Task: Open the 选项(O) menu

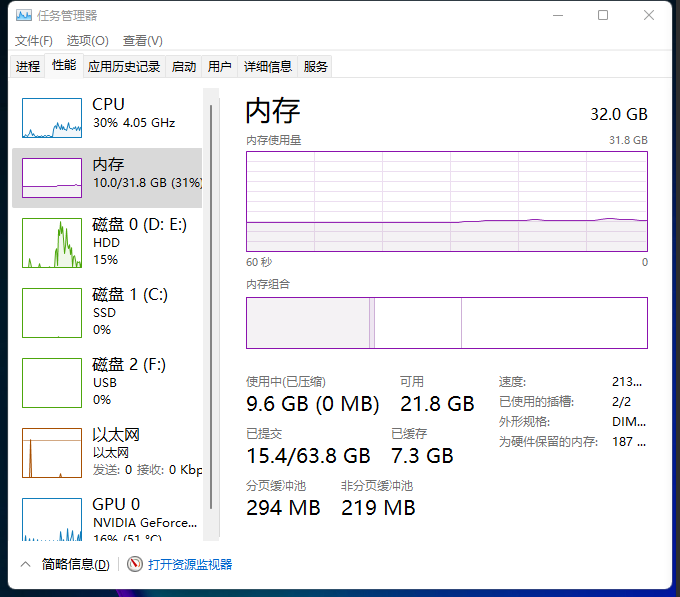Action: pos(87,41)
